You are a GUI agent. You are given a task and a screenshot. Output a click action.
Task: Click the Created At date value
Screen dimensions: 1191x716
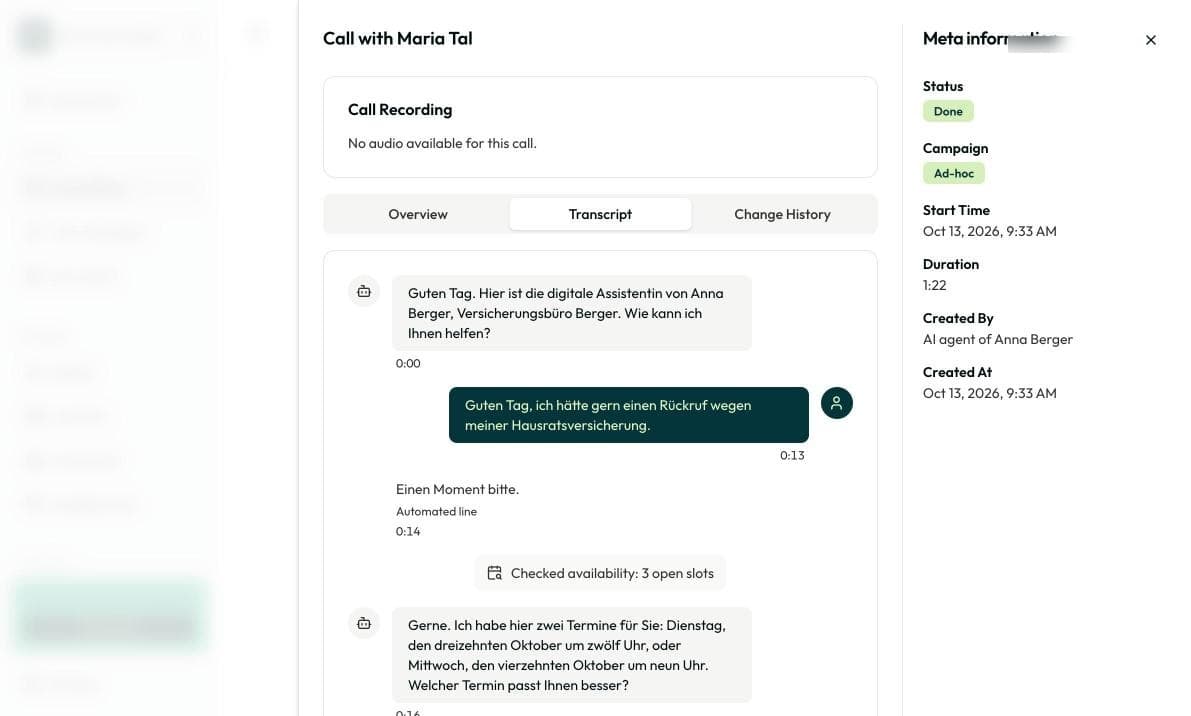[x=990, y=393]
